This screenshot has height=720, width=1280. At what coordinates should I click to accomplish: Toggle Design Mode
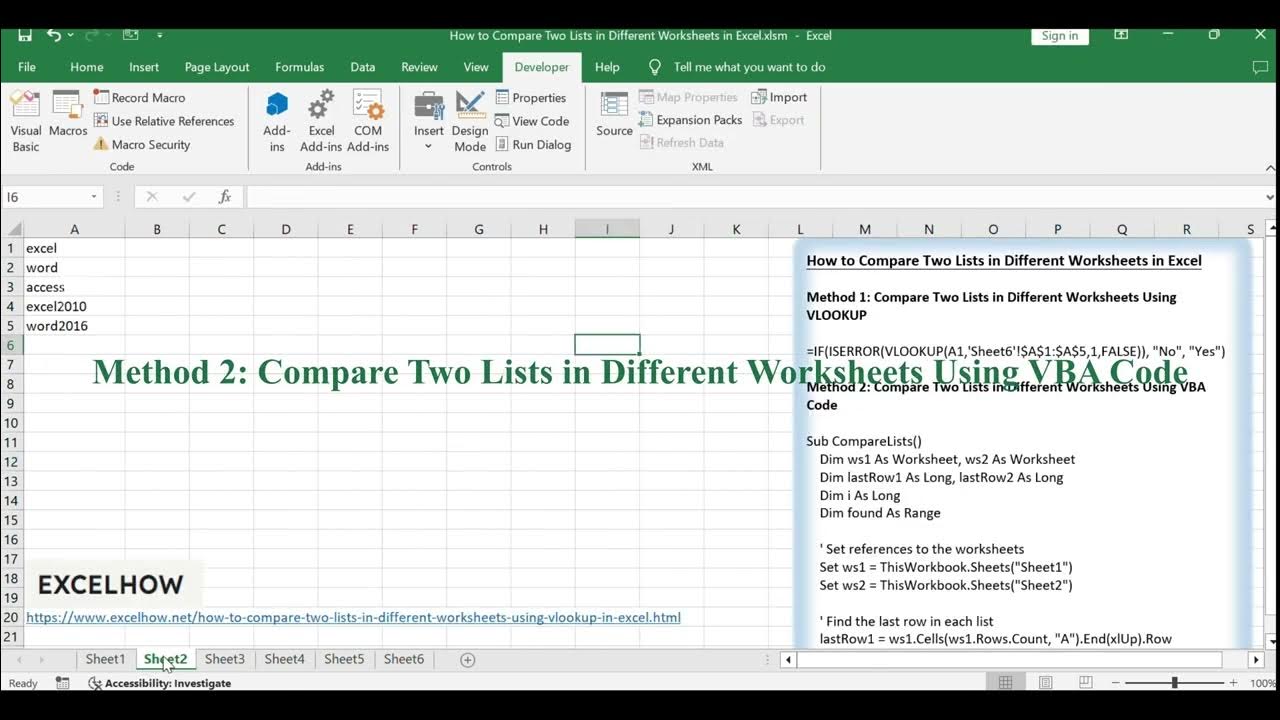[470, 121]
